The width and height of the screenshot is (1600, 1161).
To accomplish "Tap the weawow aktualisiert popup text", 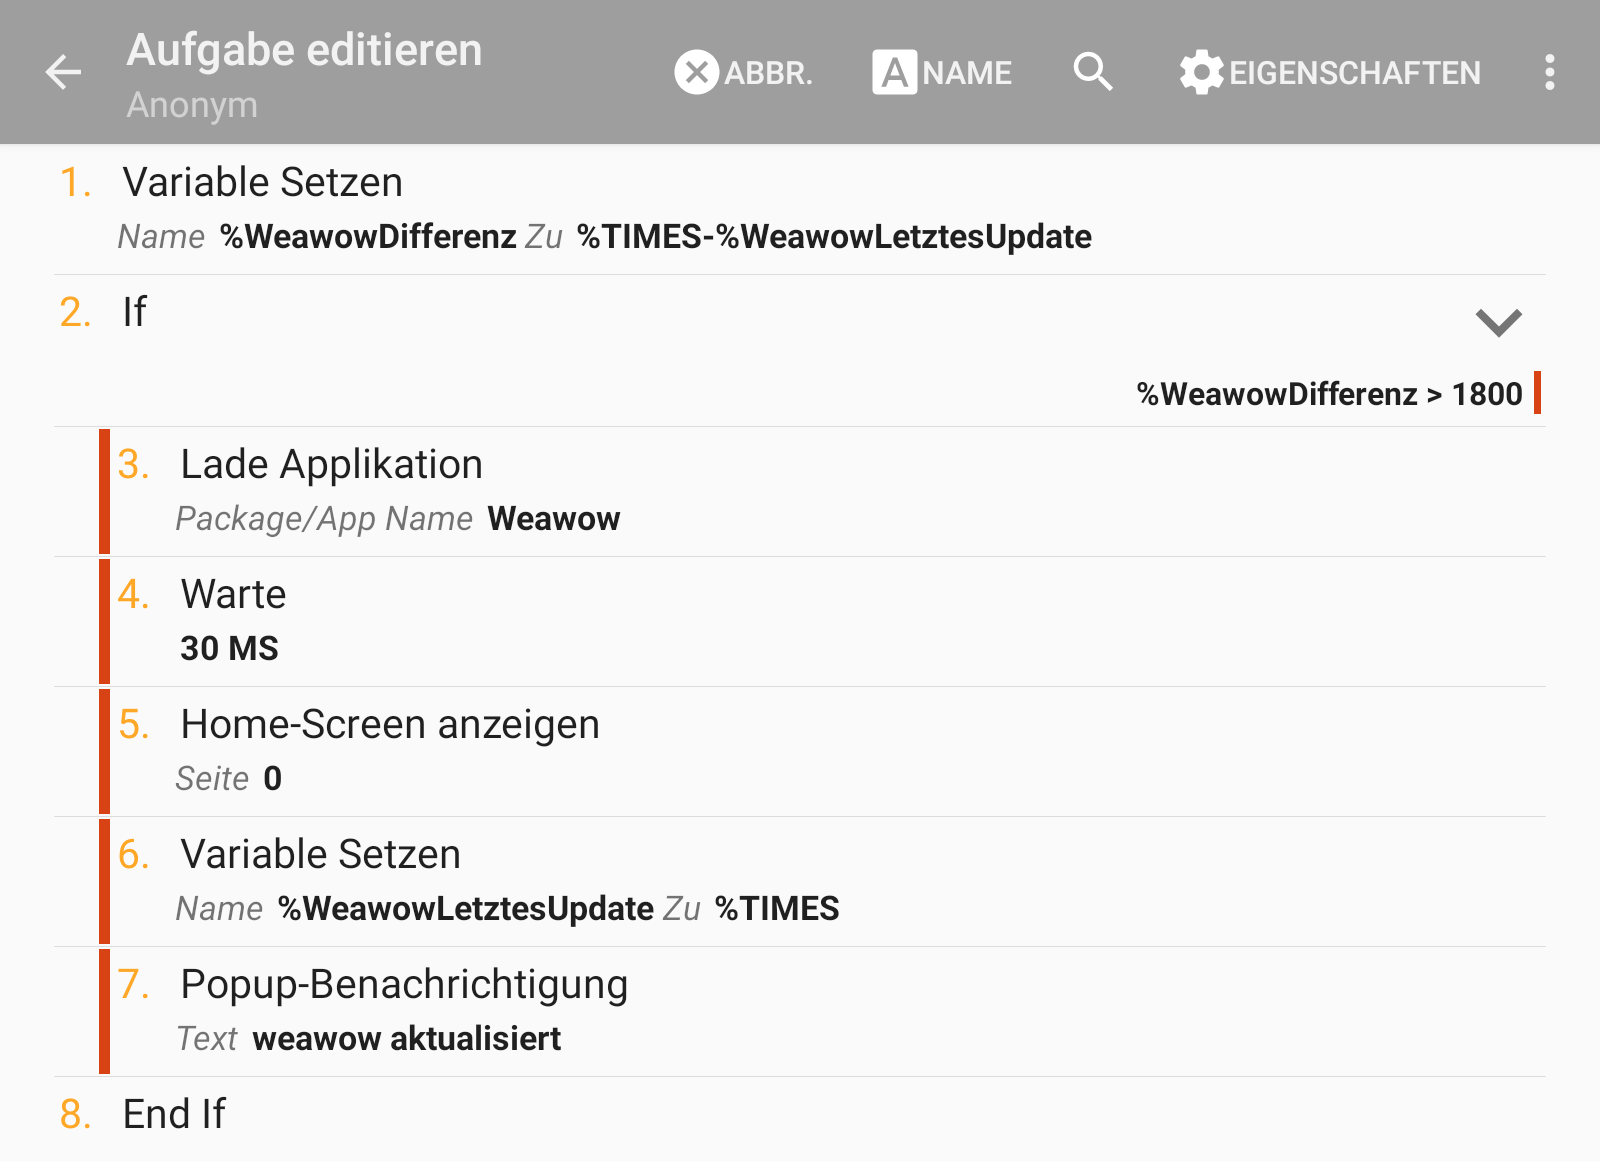I will [x=407, y=1039].
